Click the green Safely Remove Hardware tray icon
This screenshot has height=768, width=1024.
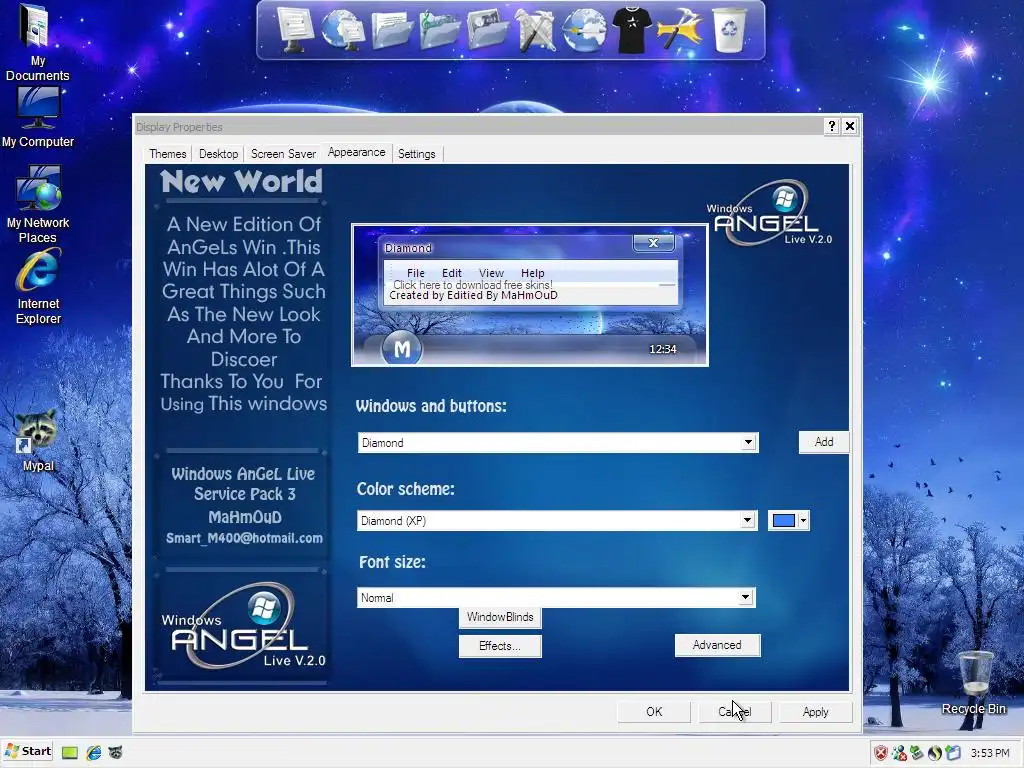(917, 753)
